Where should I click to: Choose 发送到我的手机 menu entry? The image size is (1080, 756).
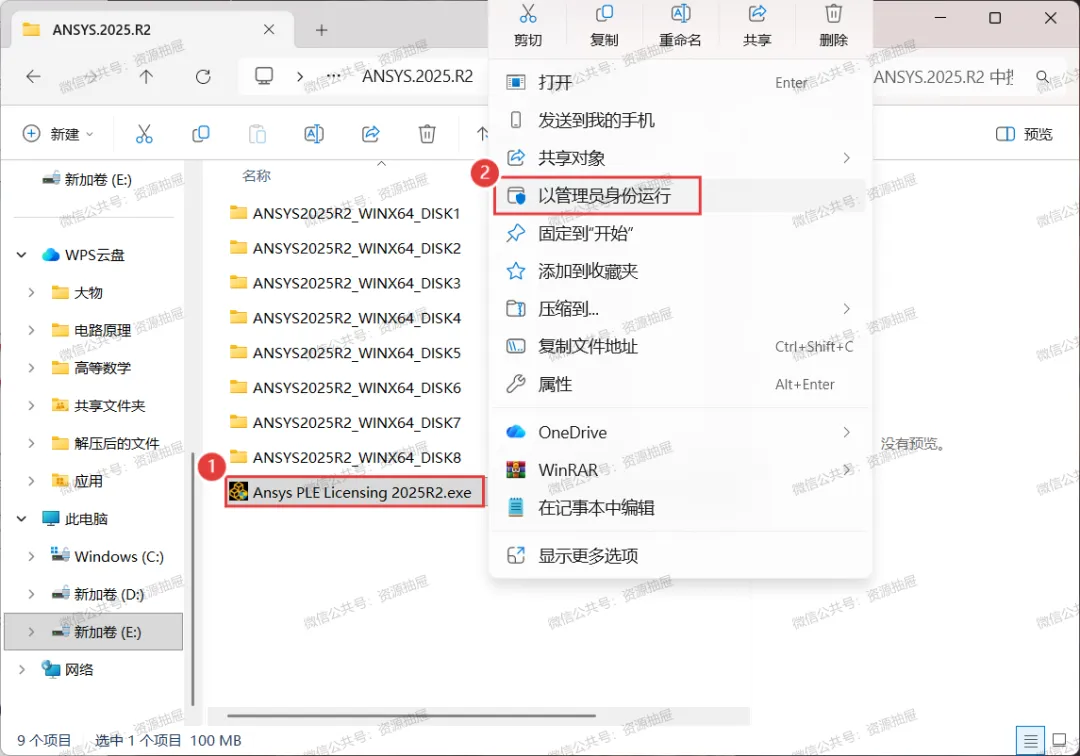[680, 120]
